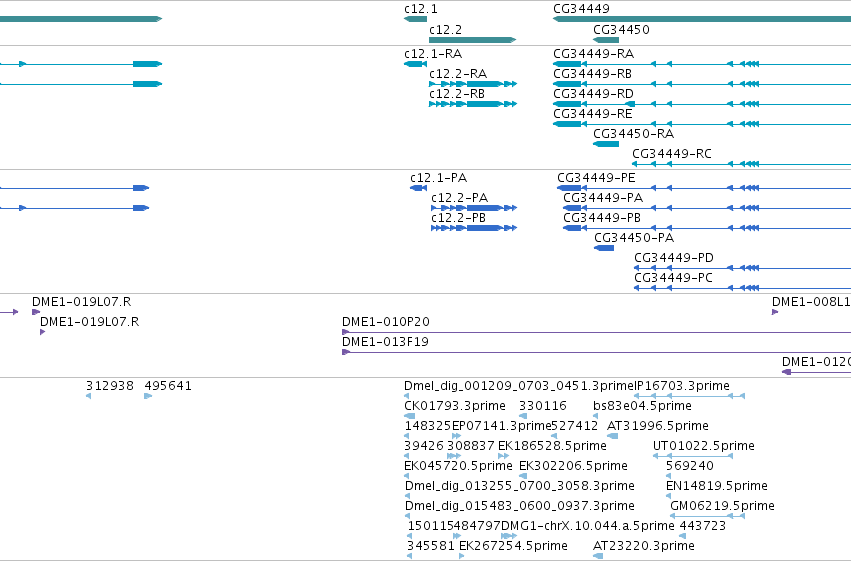
Task: Click Dmel_dig_015483_0600_0937.3prime feature
Action: tap(520, 506)
